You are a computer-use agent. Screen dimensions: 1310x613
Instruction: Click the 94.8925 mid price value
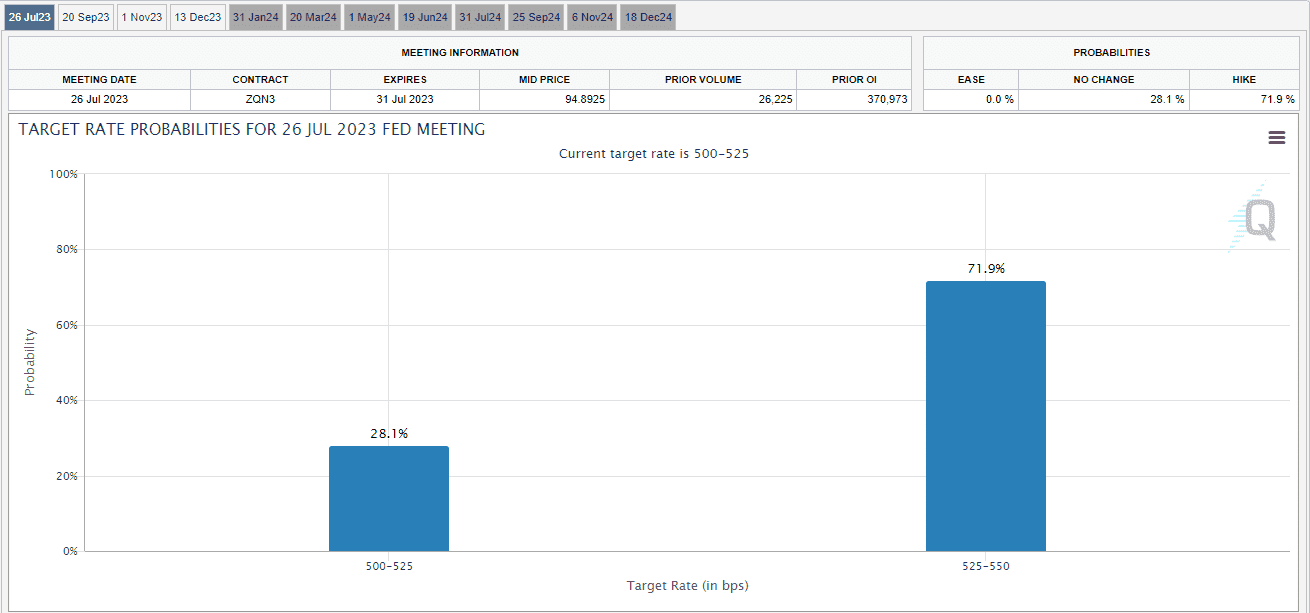pyautogui.click(x=544, y=99)
